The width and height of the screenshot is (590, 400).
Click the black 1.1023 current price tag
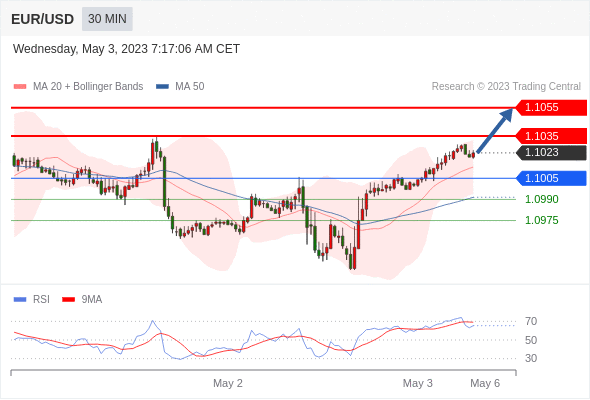point(551,152)
